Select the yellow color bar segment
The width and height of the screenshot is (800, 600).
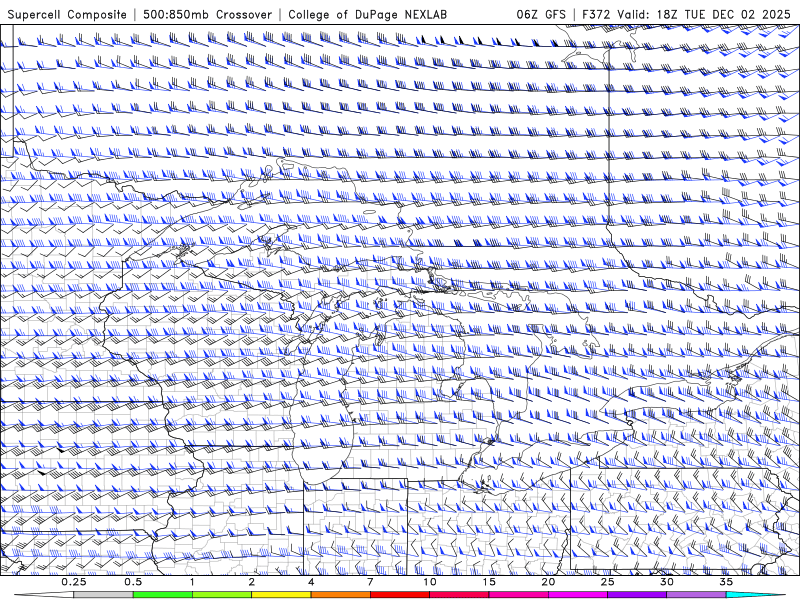281,595
